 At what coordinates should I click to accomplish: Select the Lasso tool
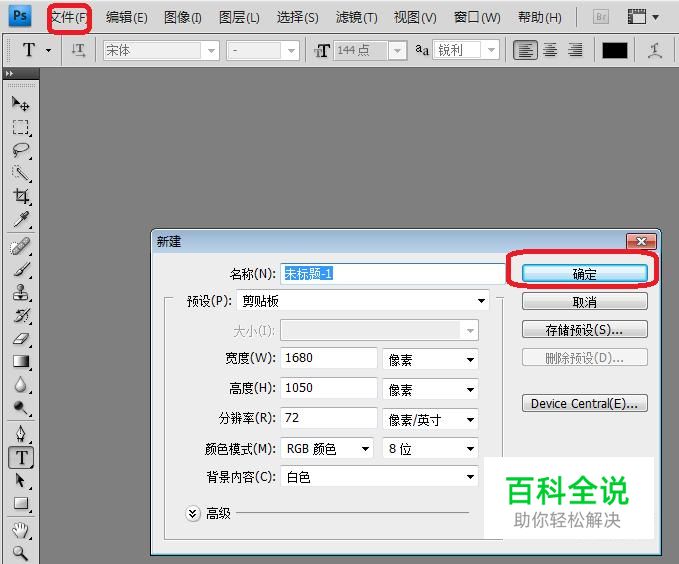(20, 150)
